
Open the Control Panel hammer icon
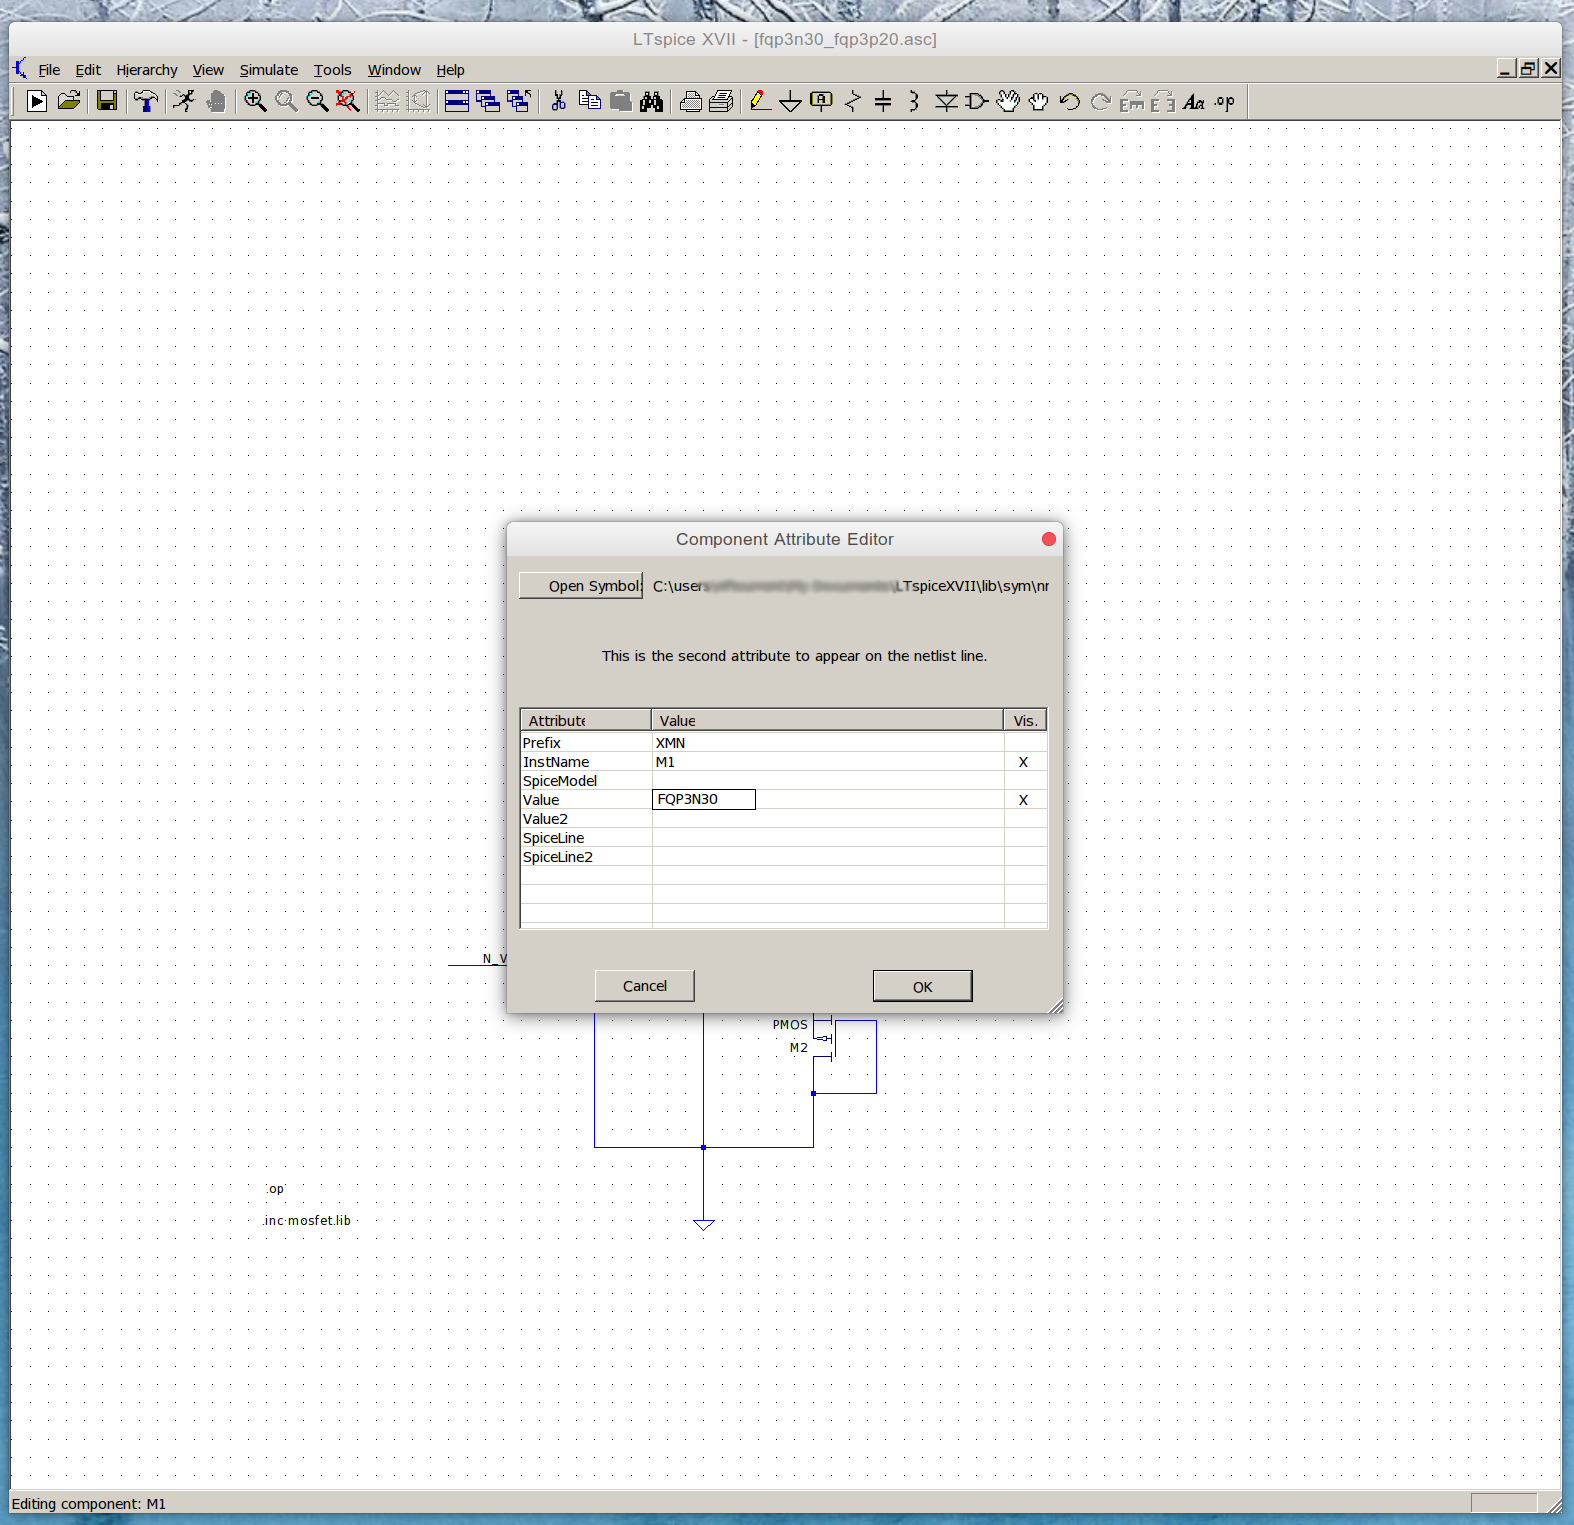146,101
